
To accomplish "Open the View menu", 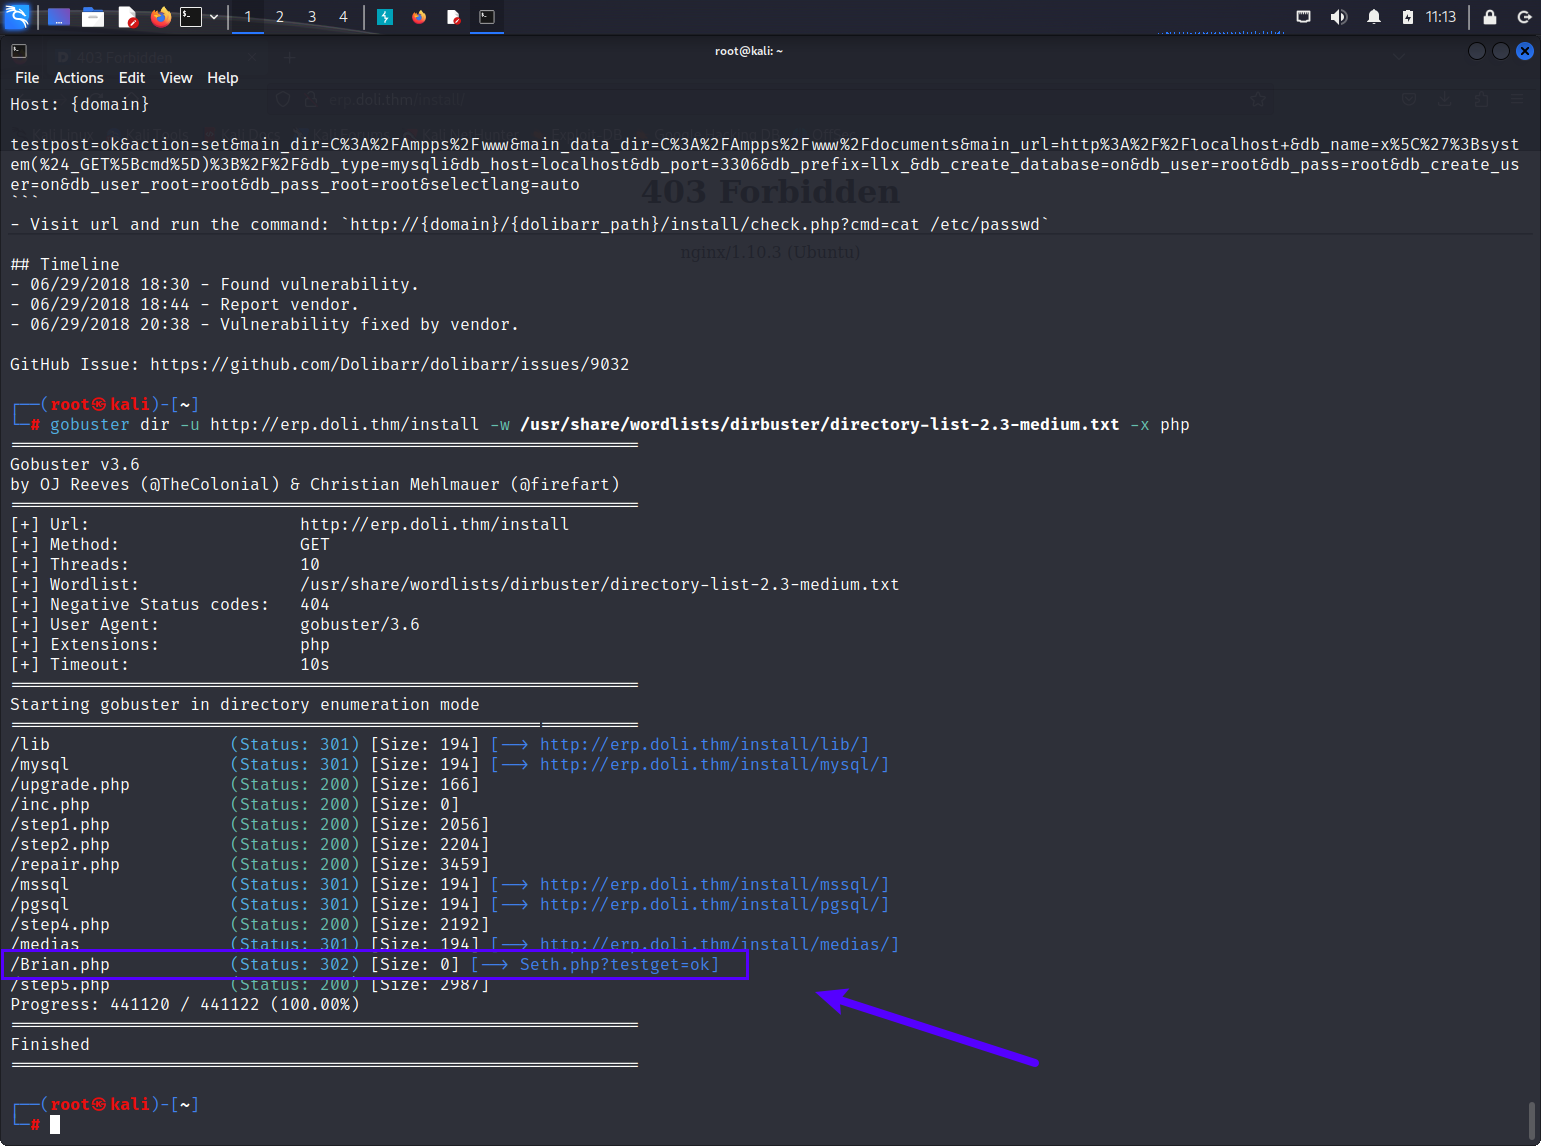I will [176, 78].
